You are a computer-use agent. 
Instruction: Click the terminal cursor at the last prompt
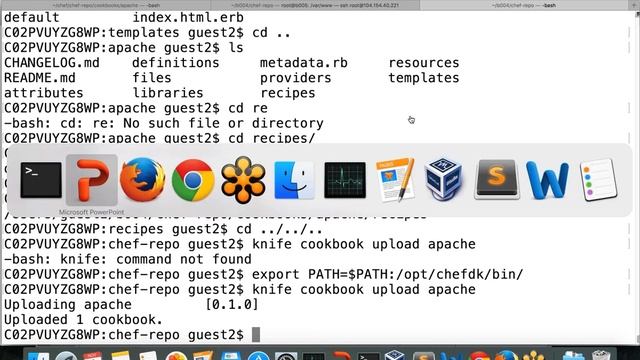pos(256,335)
